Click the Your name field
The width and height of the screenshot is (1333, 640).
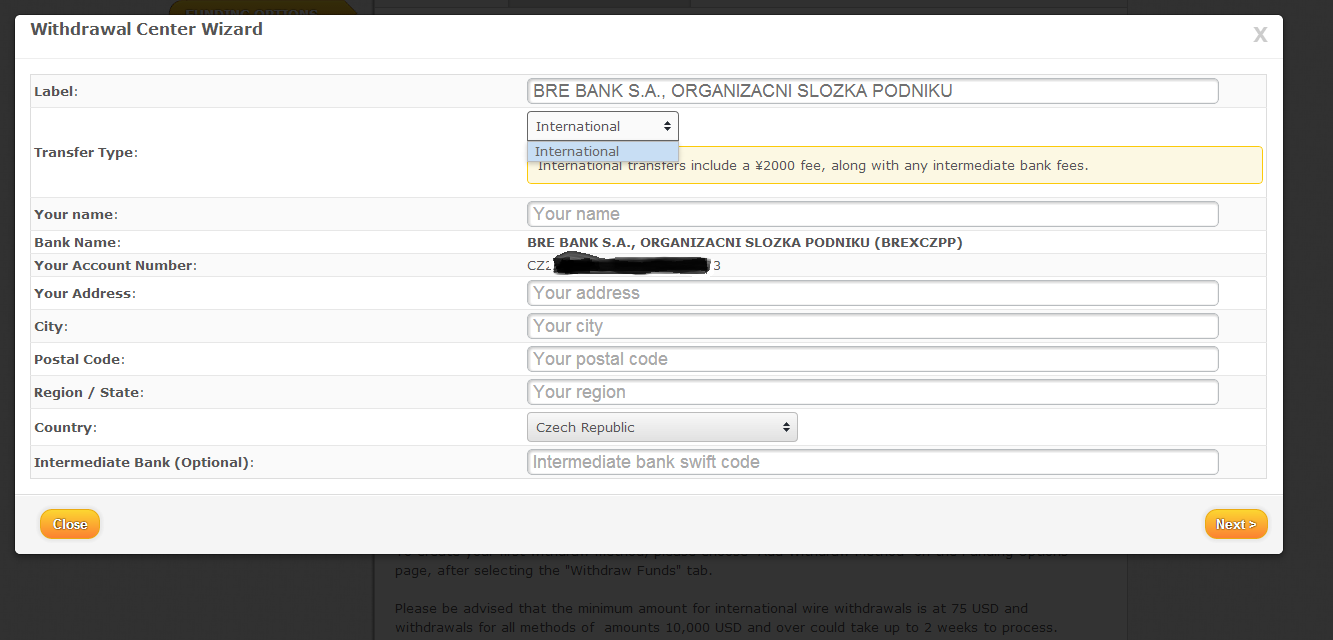(x=873, y=214)
